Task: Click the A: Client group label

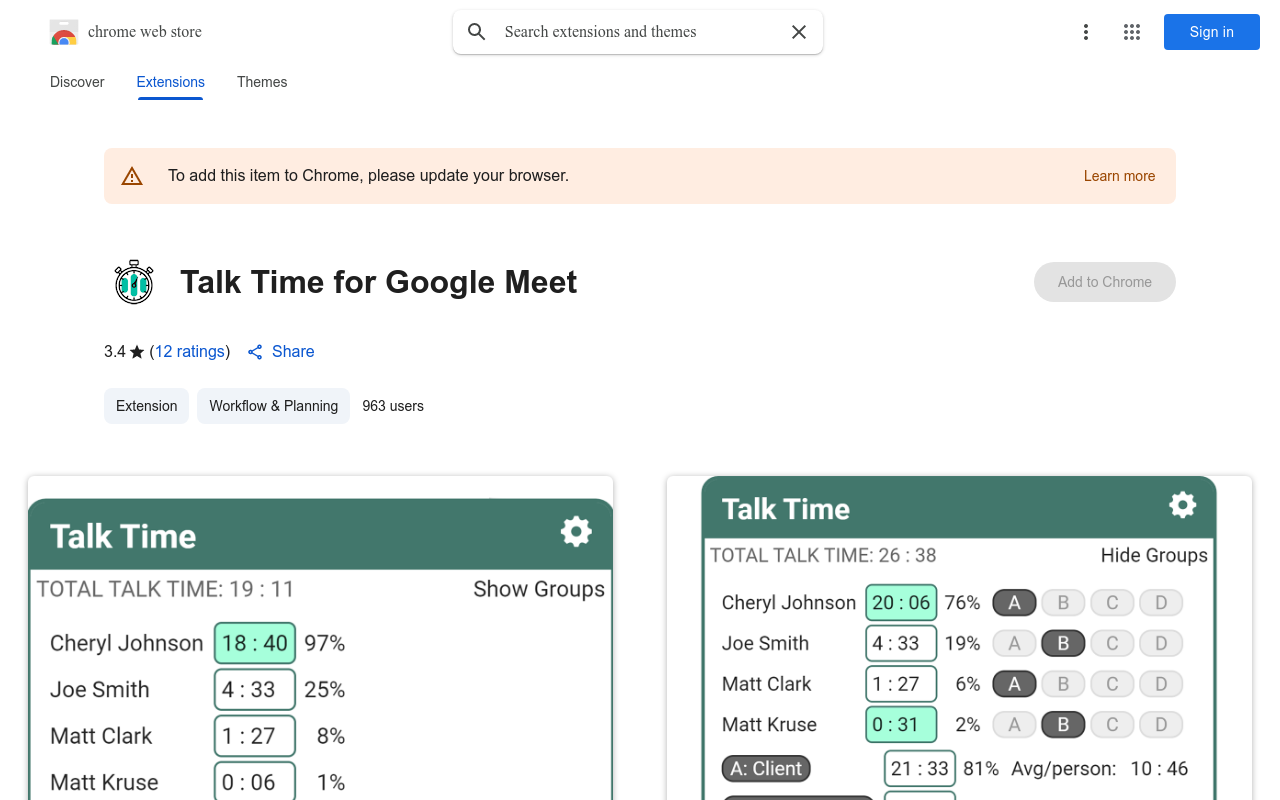Action: coord(766,769)
